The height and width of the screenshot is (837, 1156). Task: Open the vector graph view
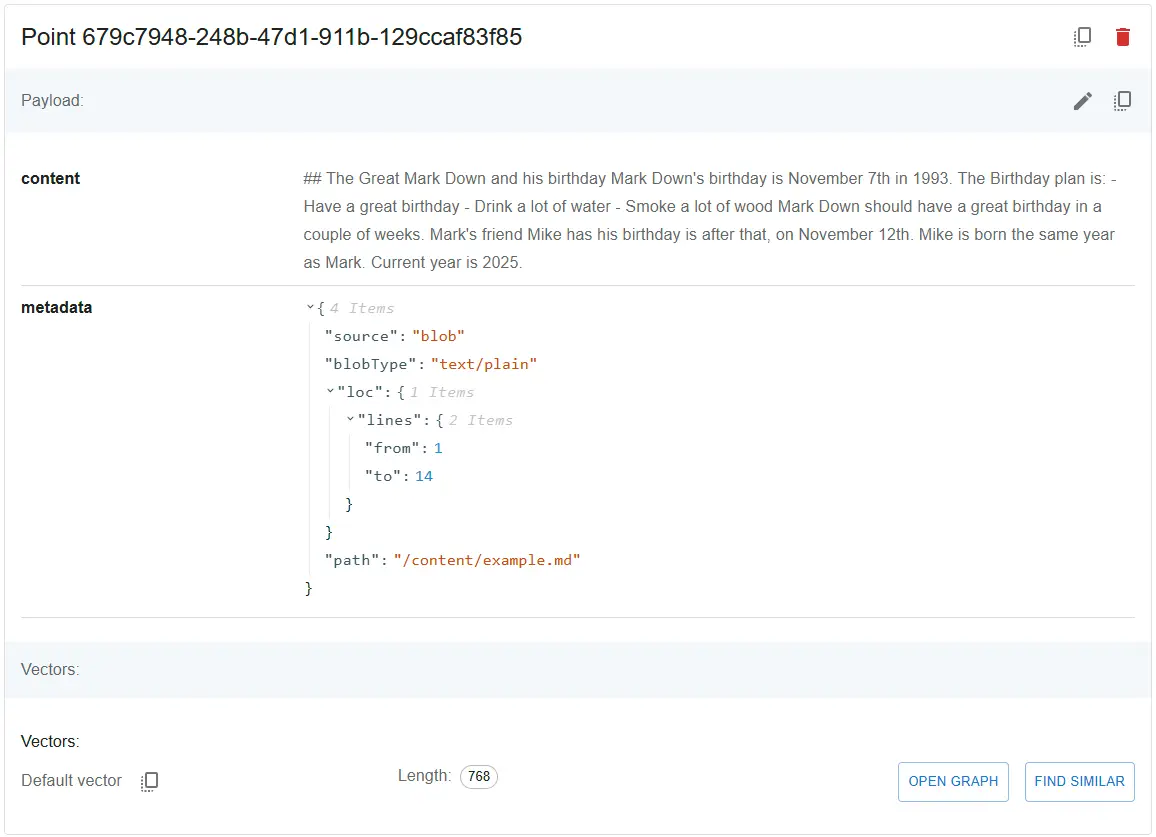tap(953, 781)
